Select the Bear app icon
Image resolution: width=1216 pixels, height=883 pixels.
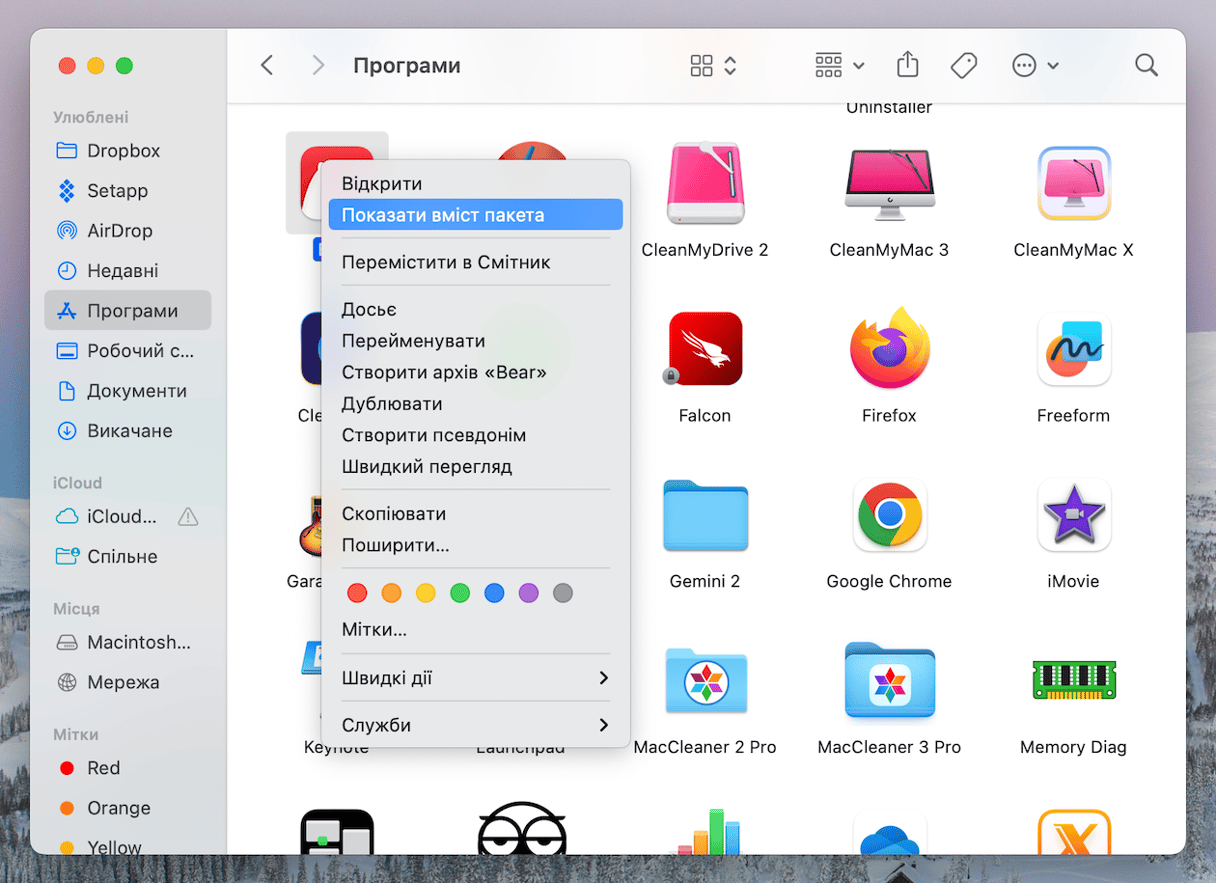(337, 184)
